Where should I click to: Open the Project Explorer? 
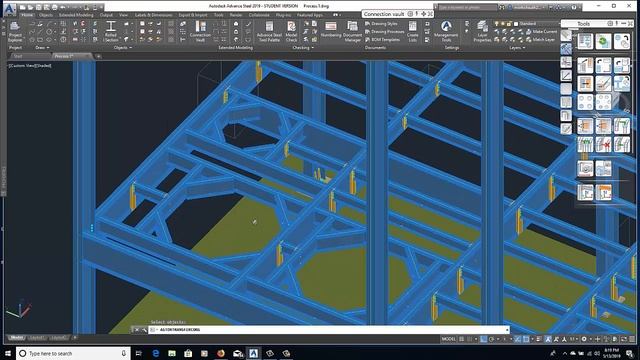tap(15, 32)
